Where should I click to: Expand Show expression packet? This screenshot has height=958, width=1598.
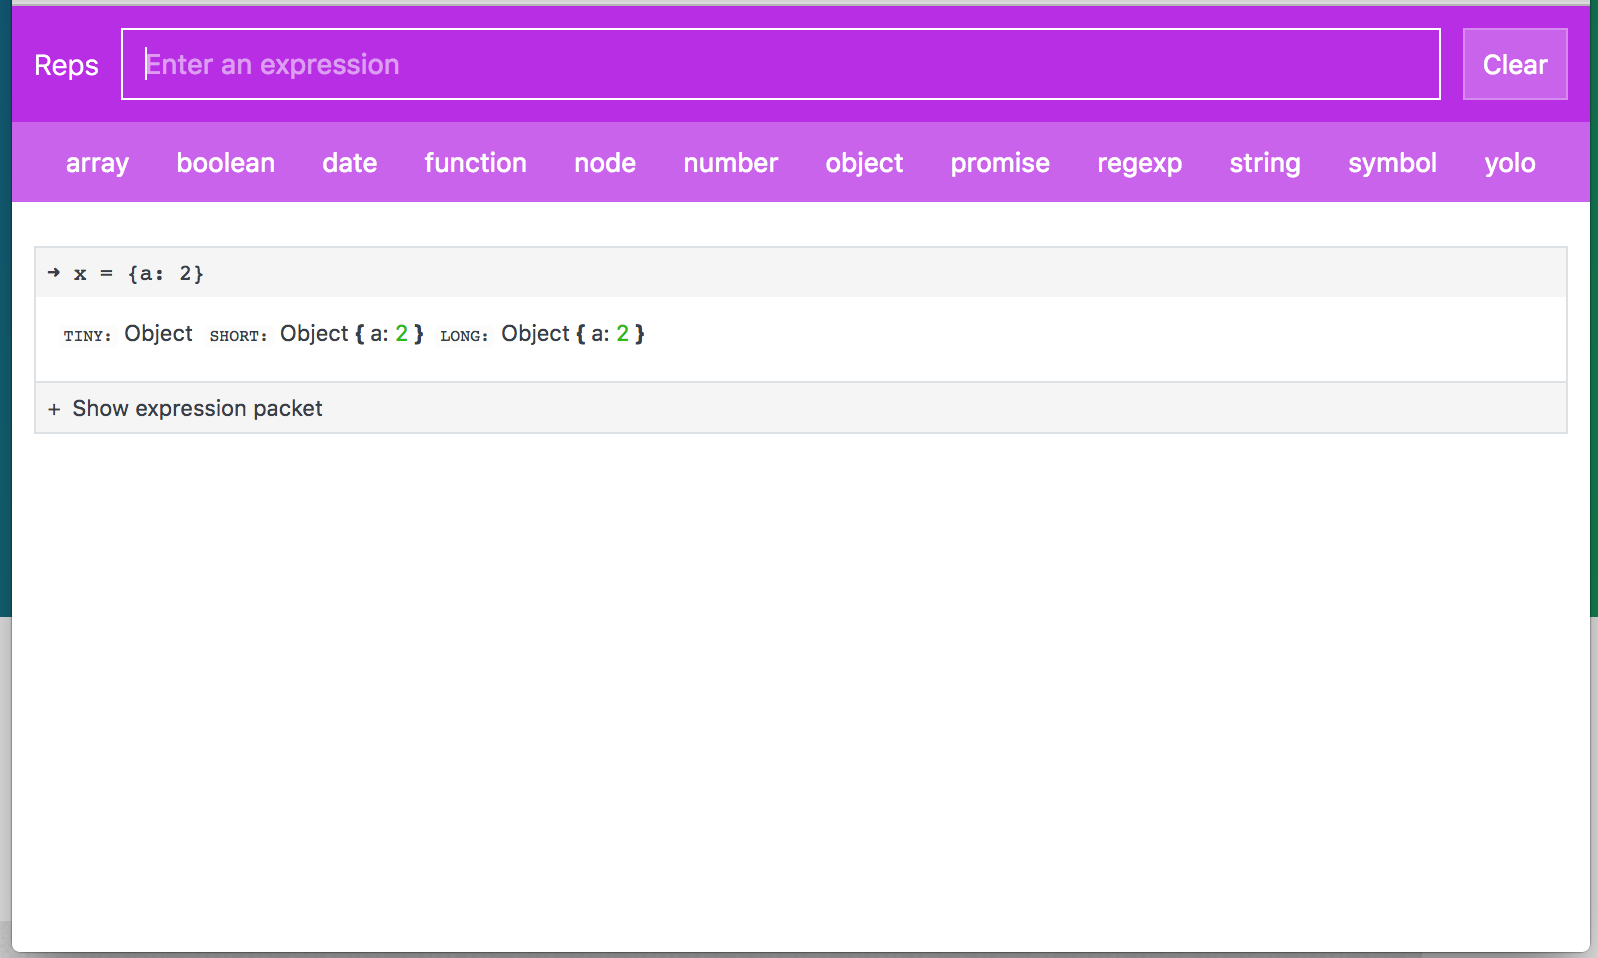[800, 408]
